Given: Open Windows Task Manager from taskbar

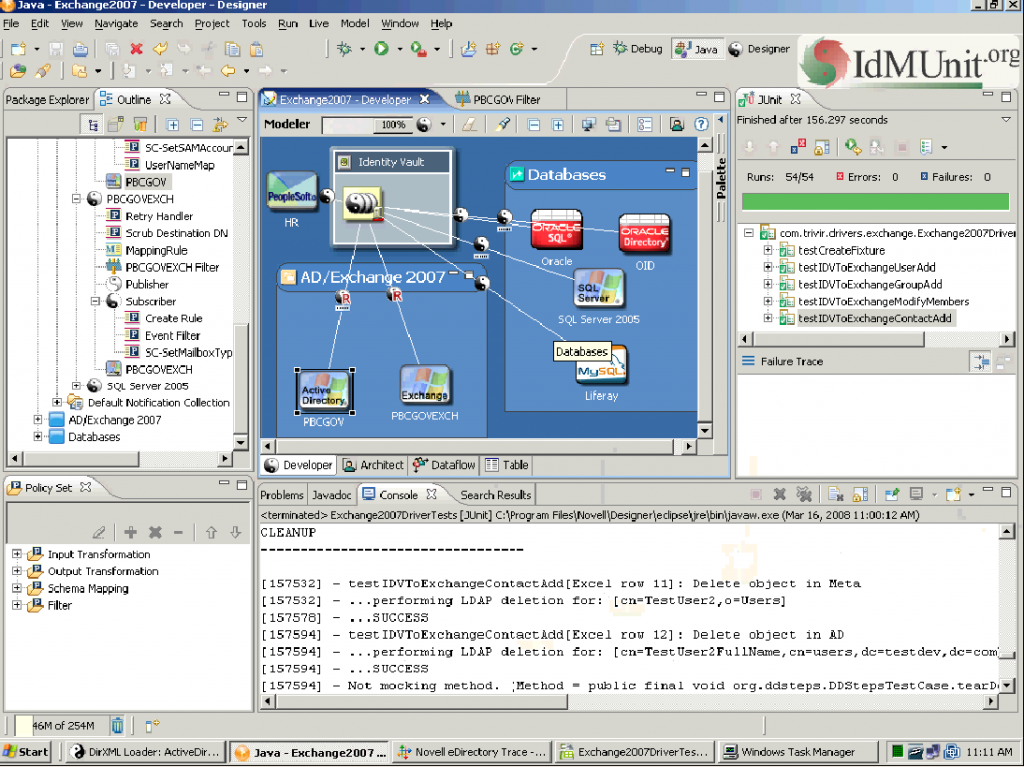Looking at the screenshot, I should [796, 752].
